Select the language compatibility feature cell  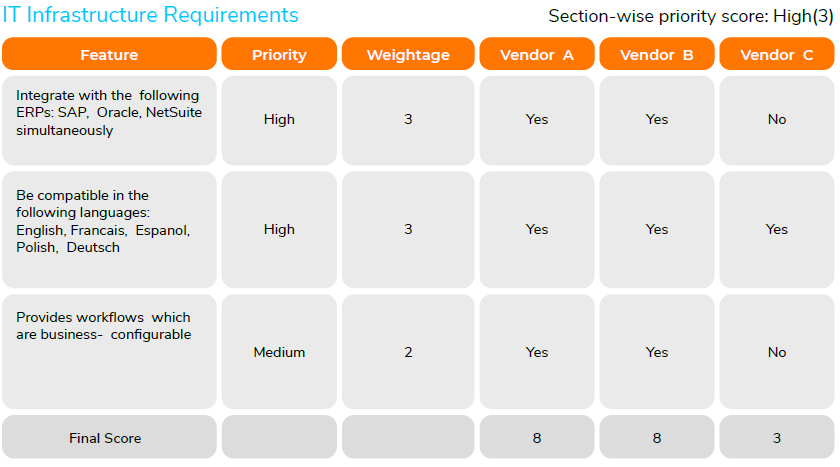[109, 229]
